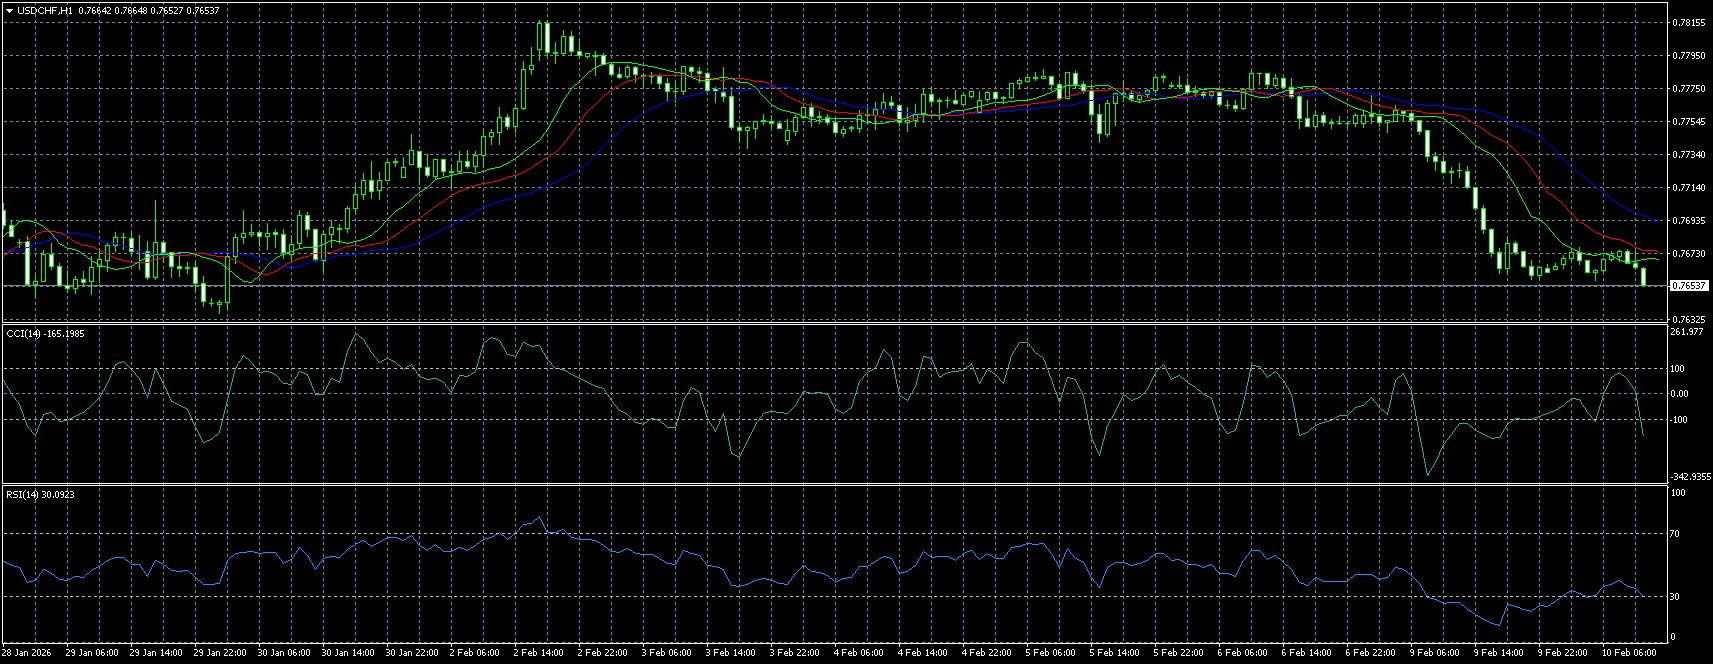1713x664 pixels.
Task: Click the 0.78155 price level
Action: (1688, 22)
